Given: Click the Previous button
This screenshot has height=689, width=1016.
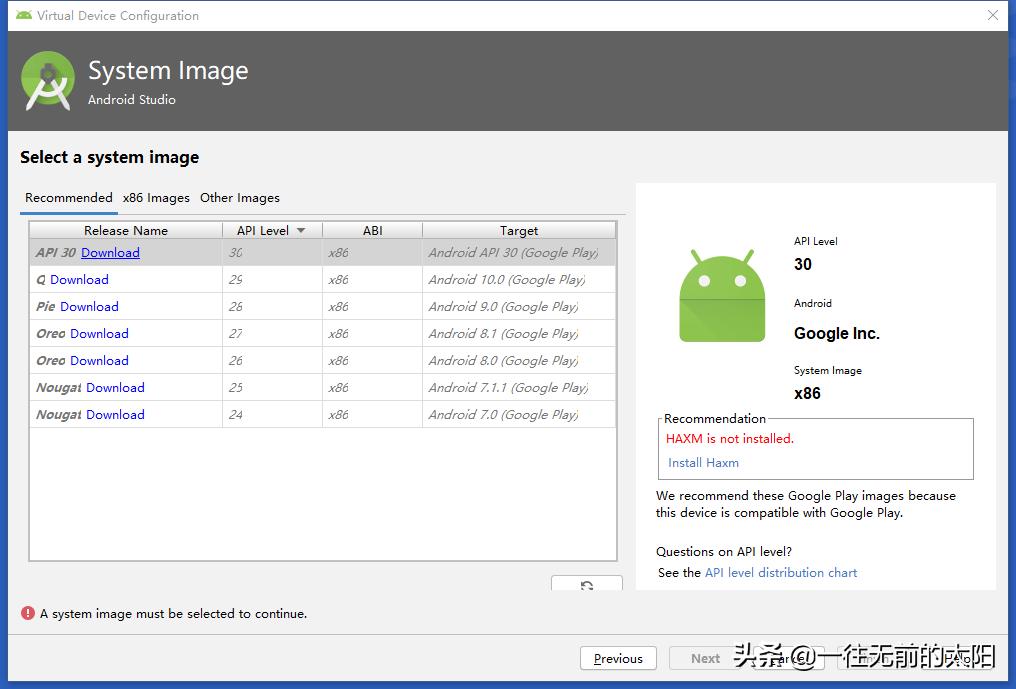Looking at the screenshot, I should (x=618, y=658).
